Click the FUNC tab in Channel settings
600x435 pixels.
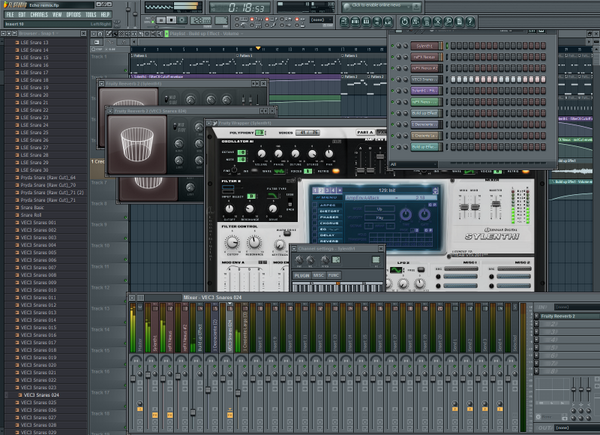(333, 275)
